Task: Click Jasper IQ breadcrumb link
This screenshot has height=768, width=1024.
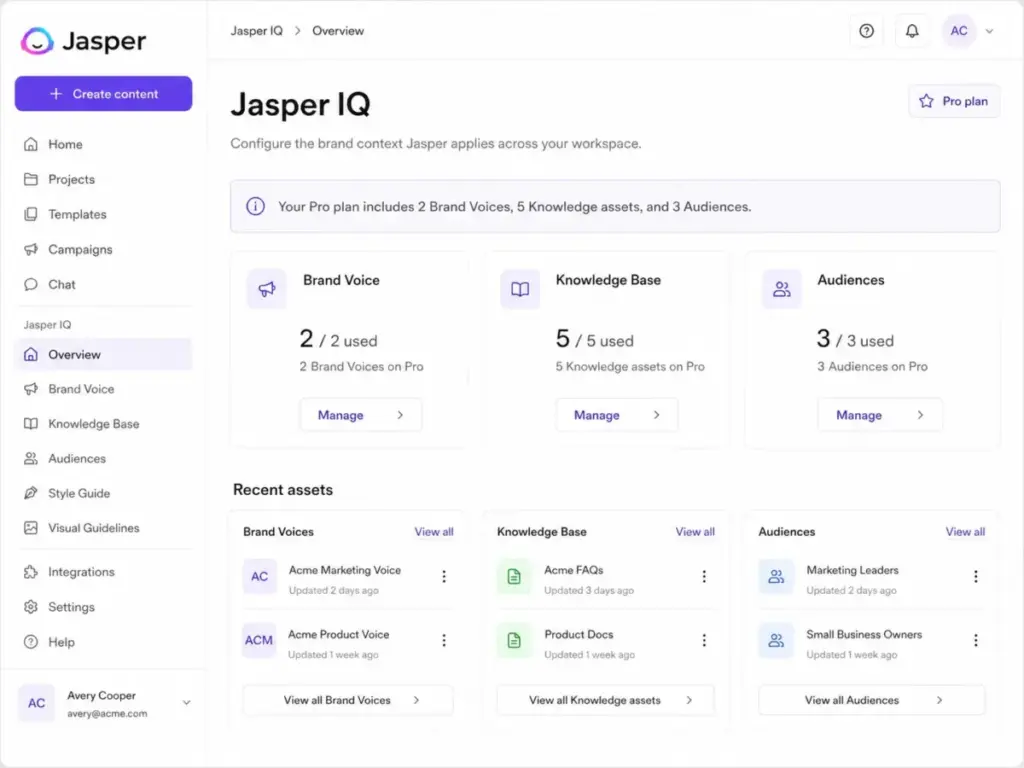Action: (257, 31)
